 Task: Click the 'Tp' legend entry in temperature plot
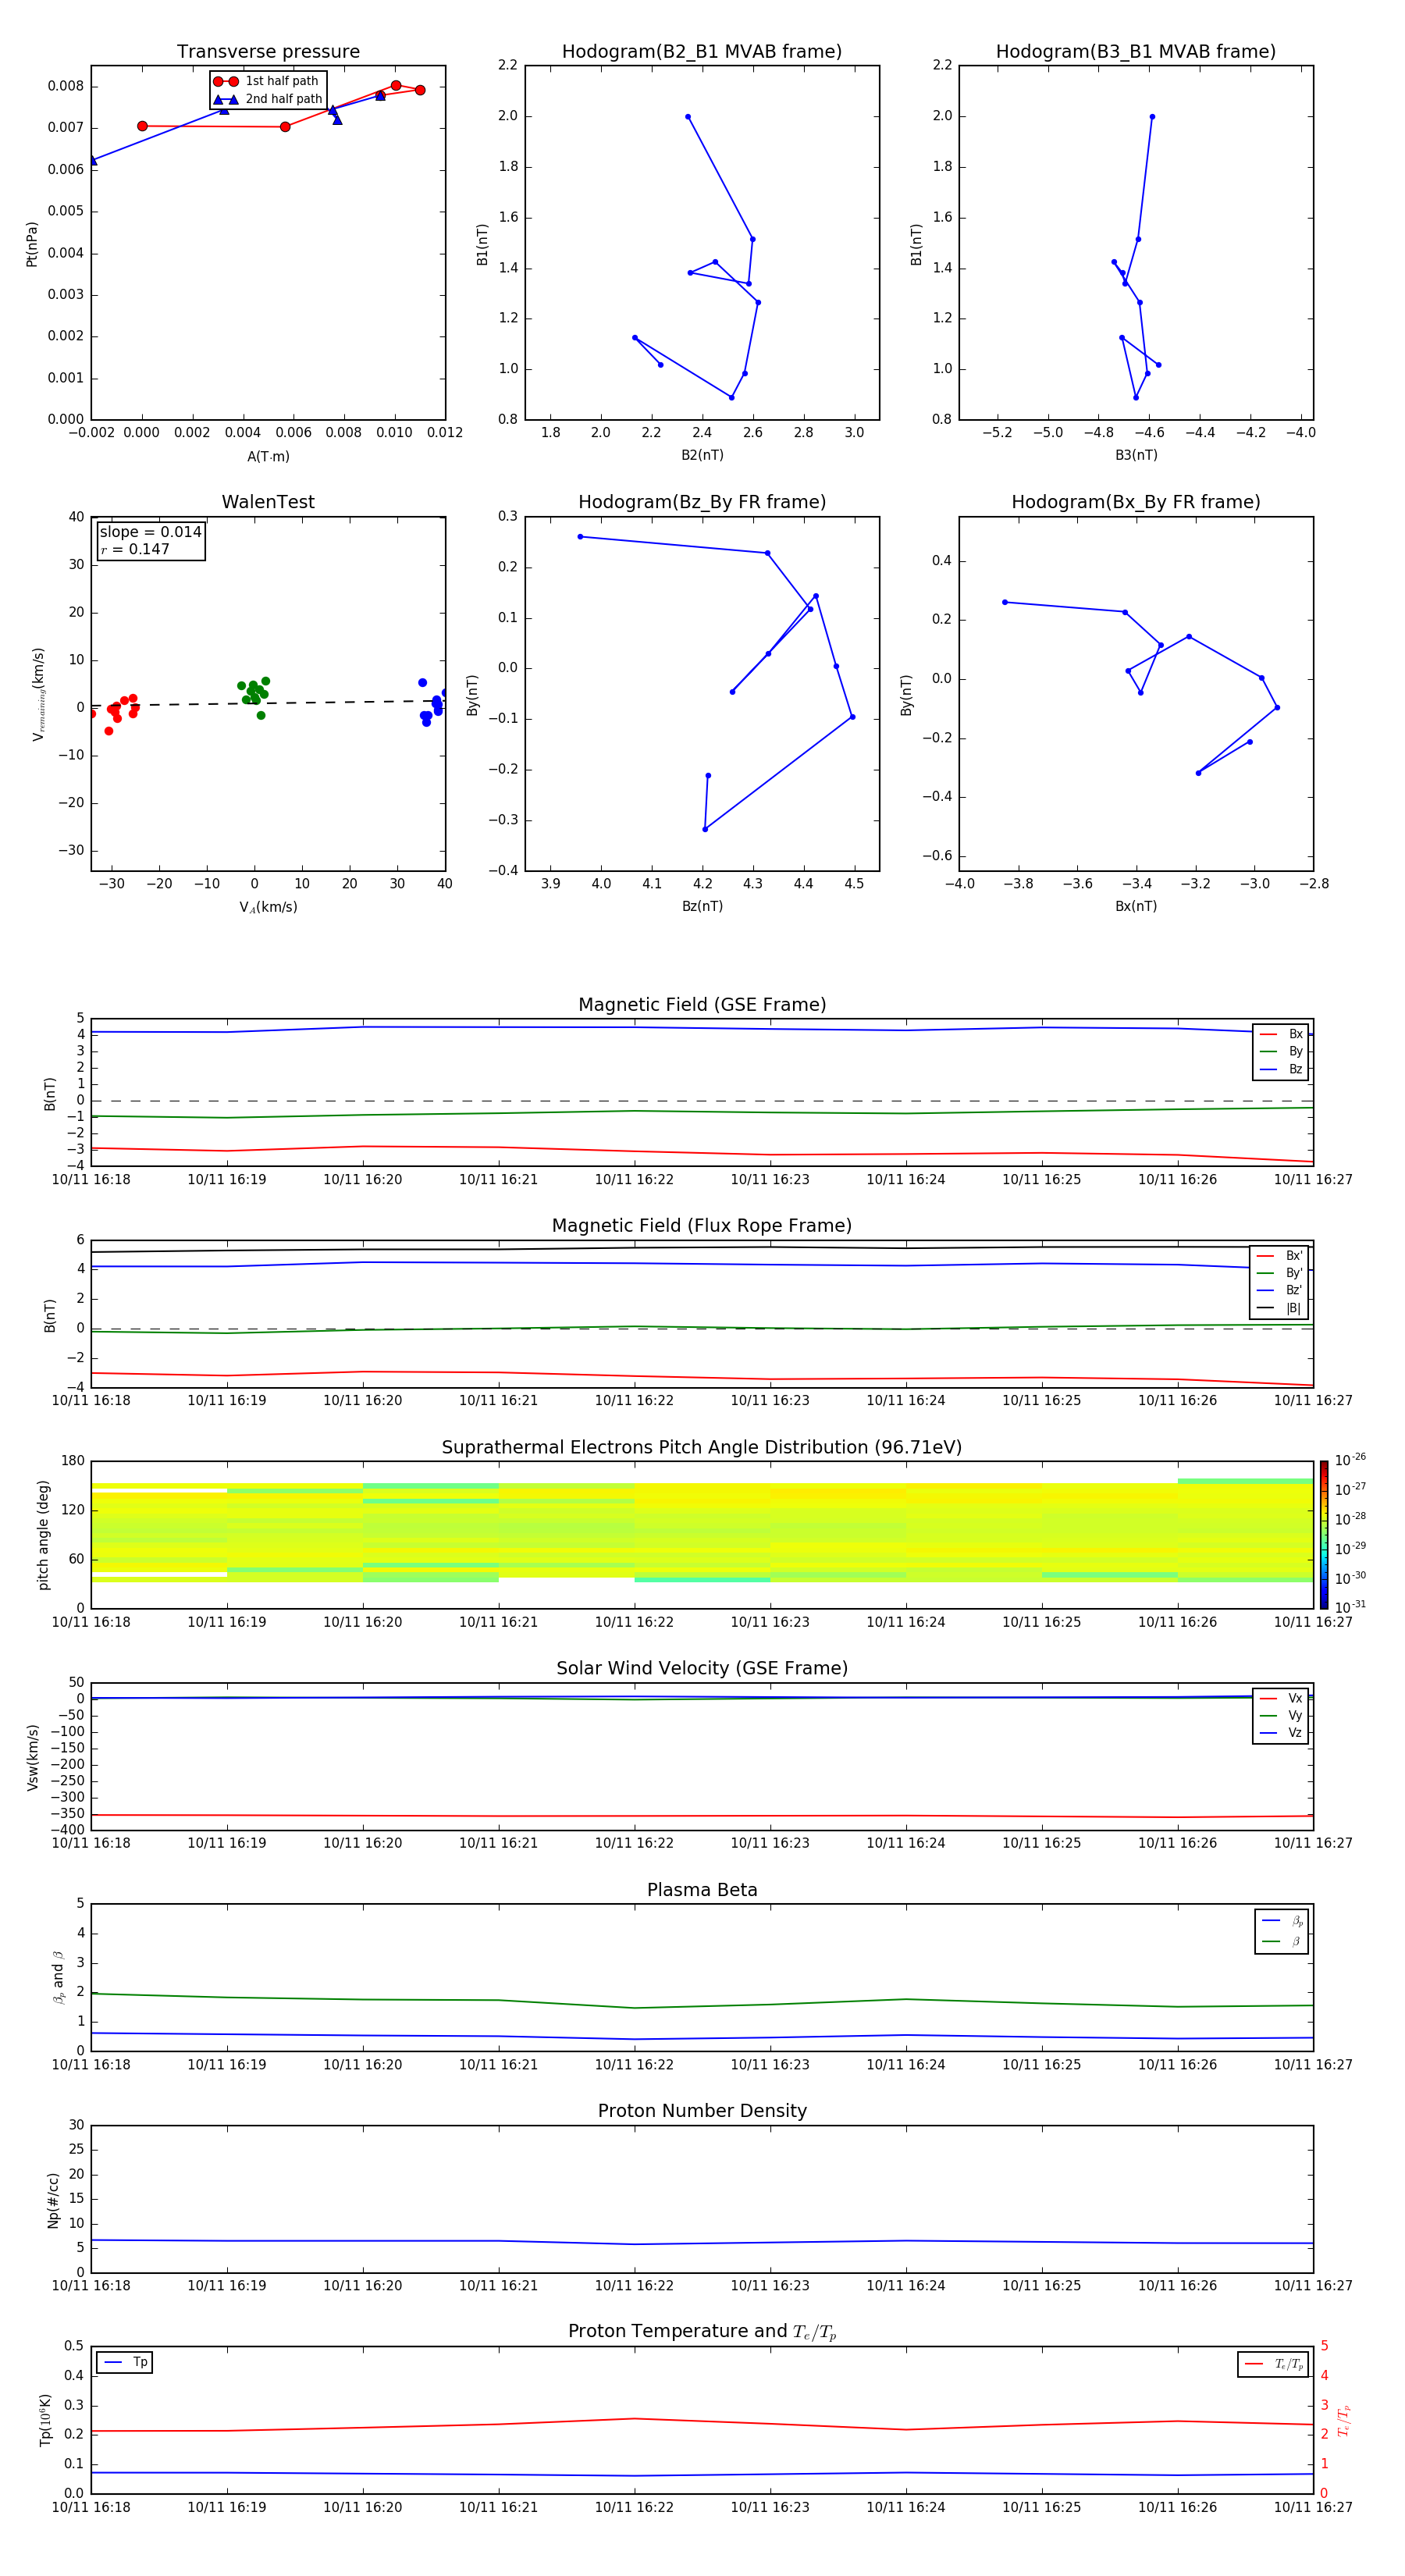tap(125, 2362)
